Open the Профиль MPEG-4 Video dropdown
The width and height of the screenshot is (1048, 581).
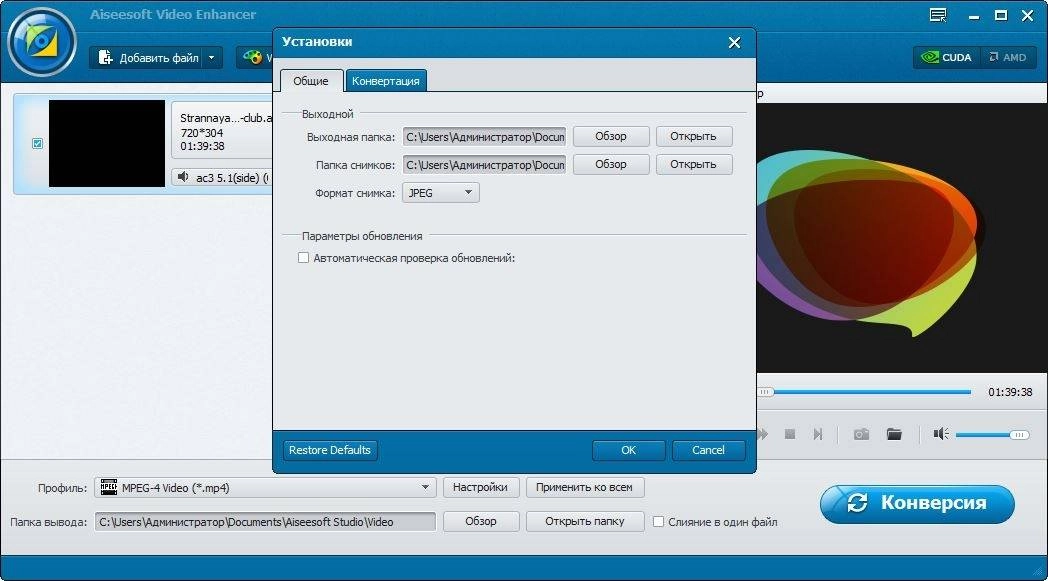coord(265,487)
